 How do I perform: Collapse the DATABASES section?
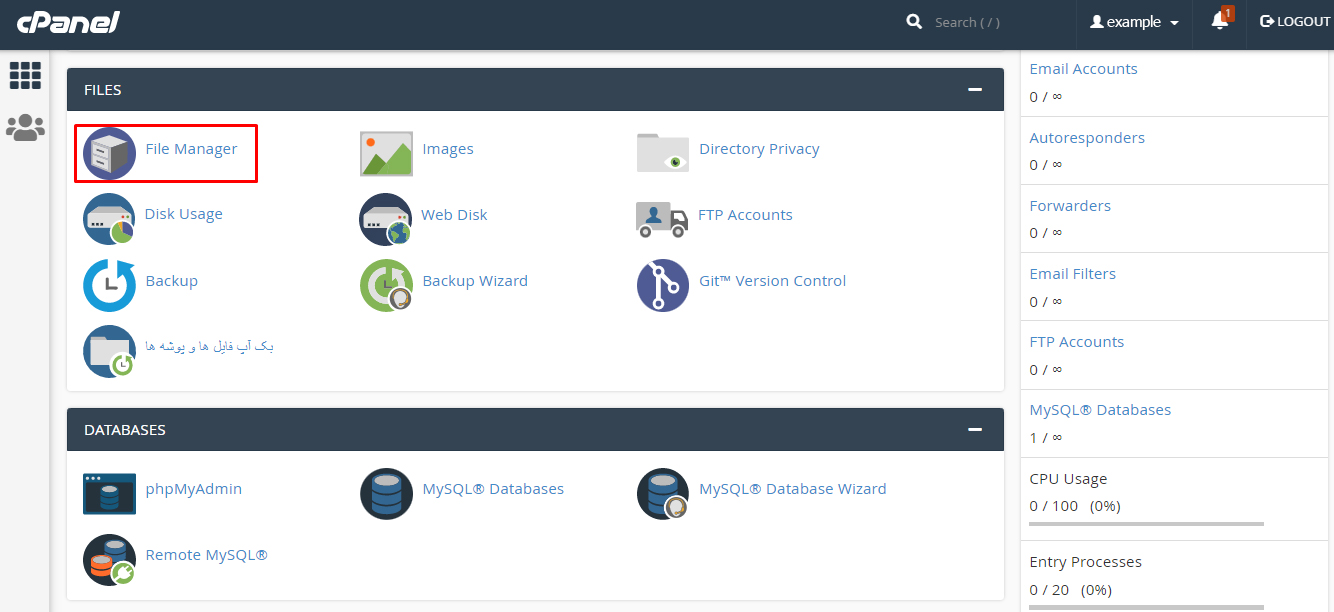pos(975,430)
